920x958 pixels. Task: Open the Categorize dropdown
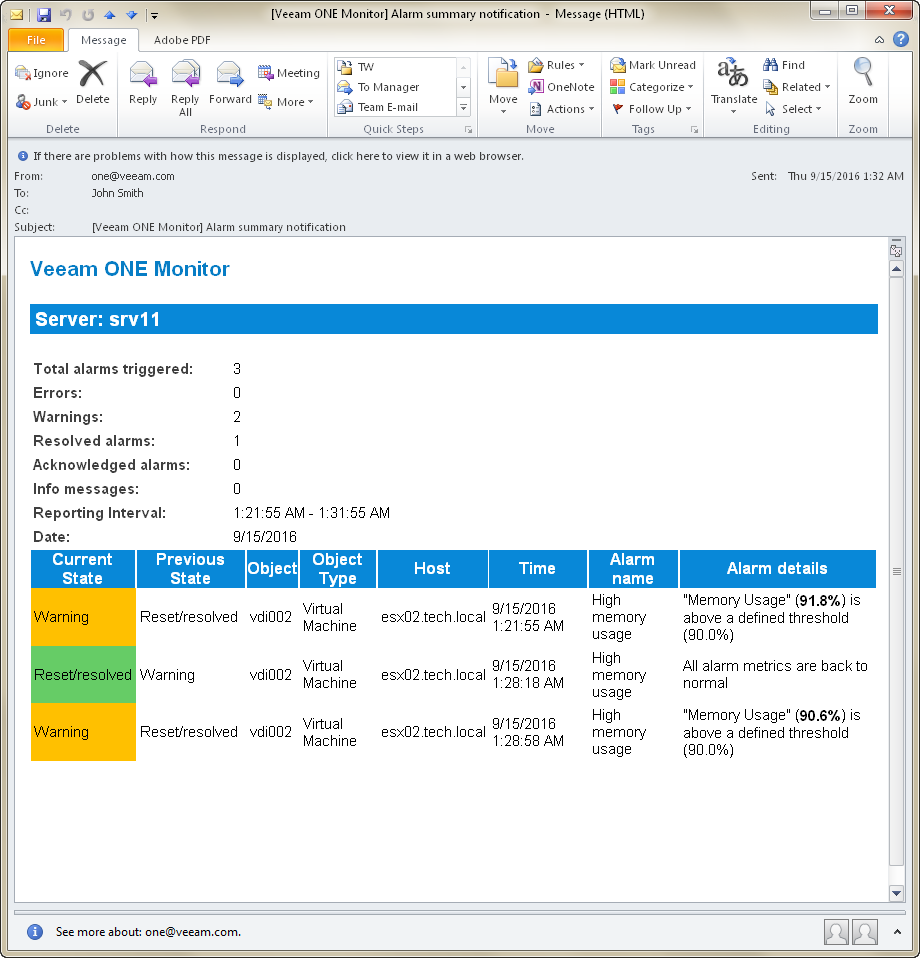(652, 87)
